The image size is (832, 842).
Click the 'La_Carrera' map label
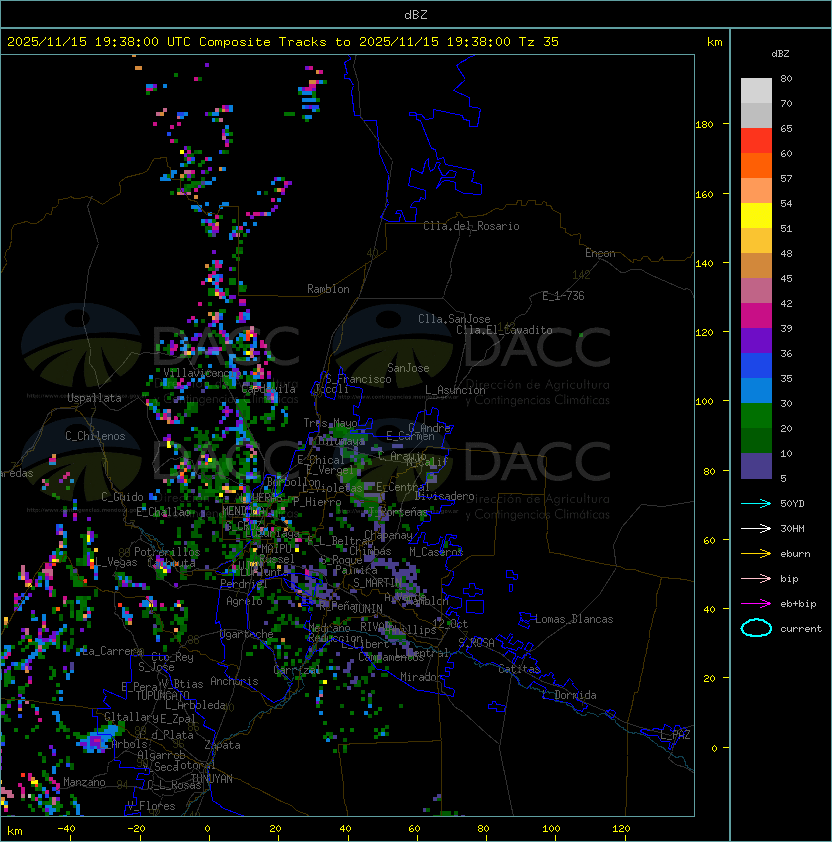point(112,652)
